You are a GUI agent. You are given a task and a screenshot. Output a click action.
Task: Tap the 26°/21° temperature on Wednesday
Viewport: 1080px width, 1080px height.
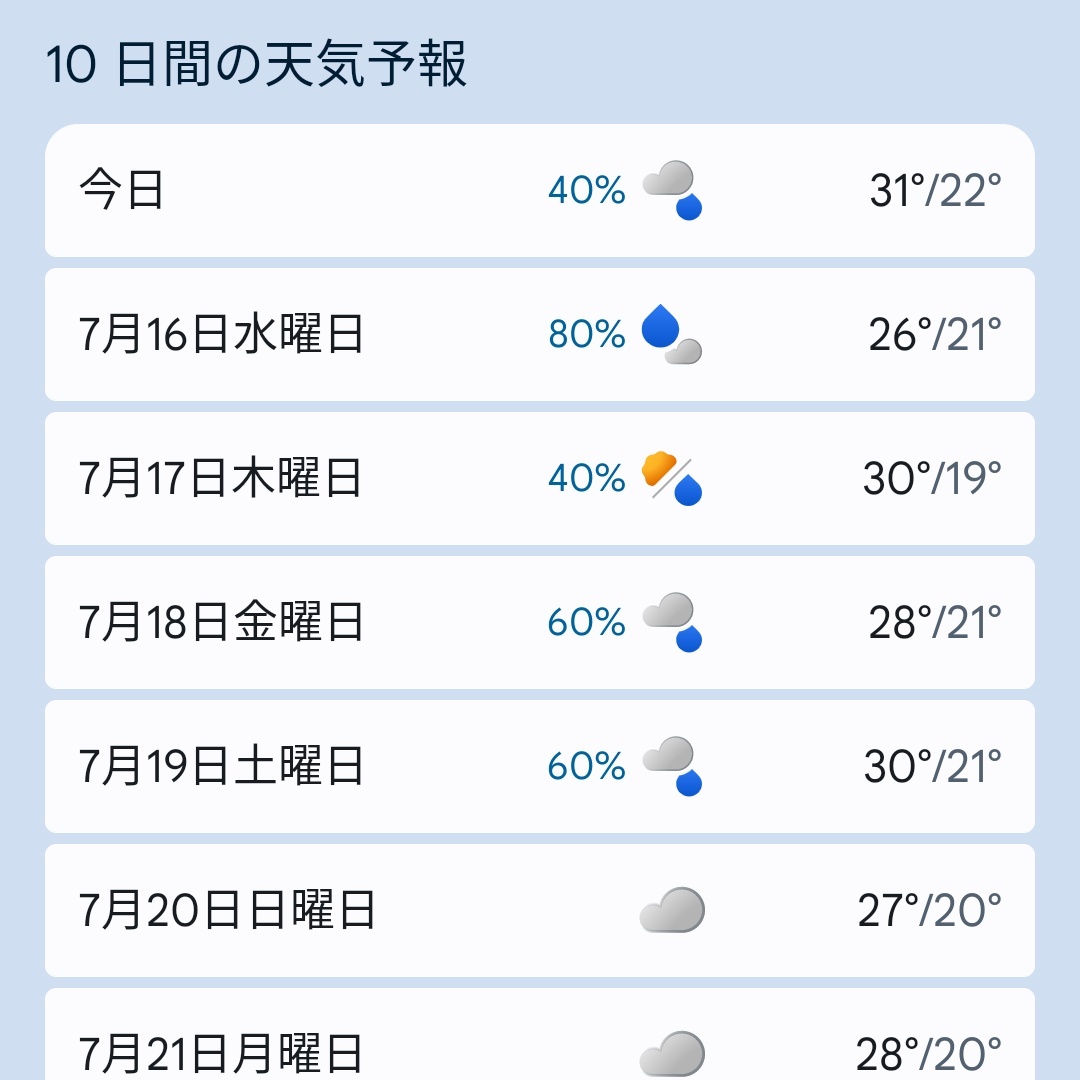pyautogui.click(x=935, y=334)
